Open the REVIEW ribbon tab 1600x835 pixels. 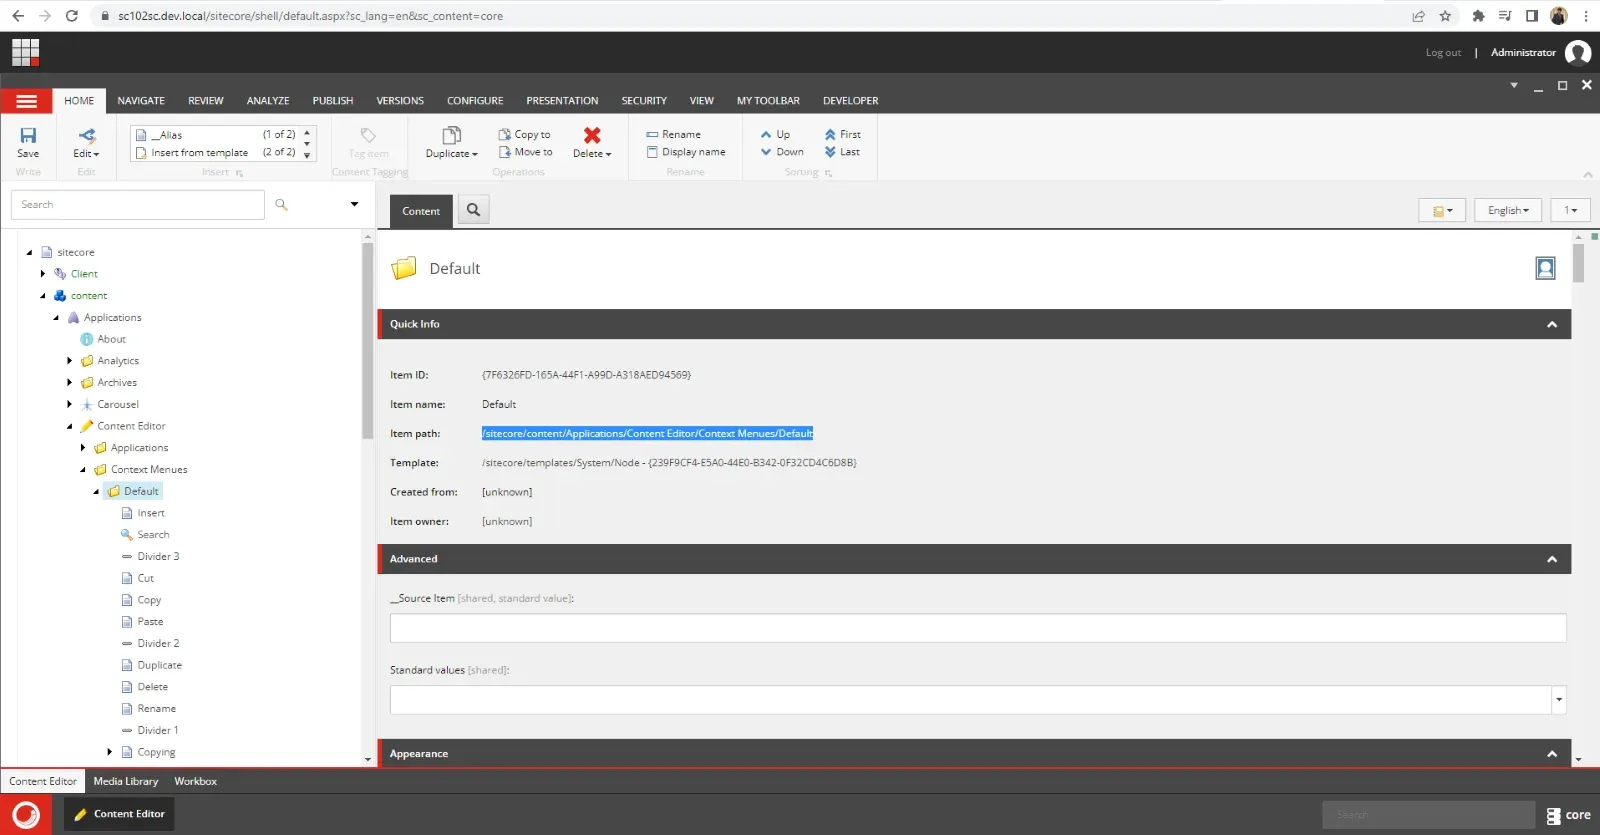(x=206, y=101)
